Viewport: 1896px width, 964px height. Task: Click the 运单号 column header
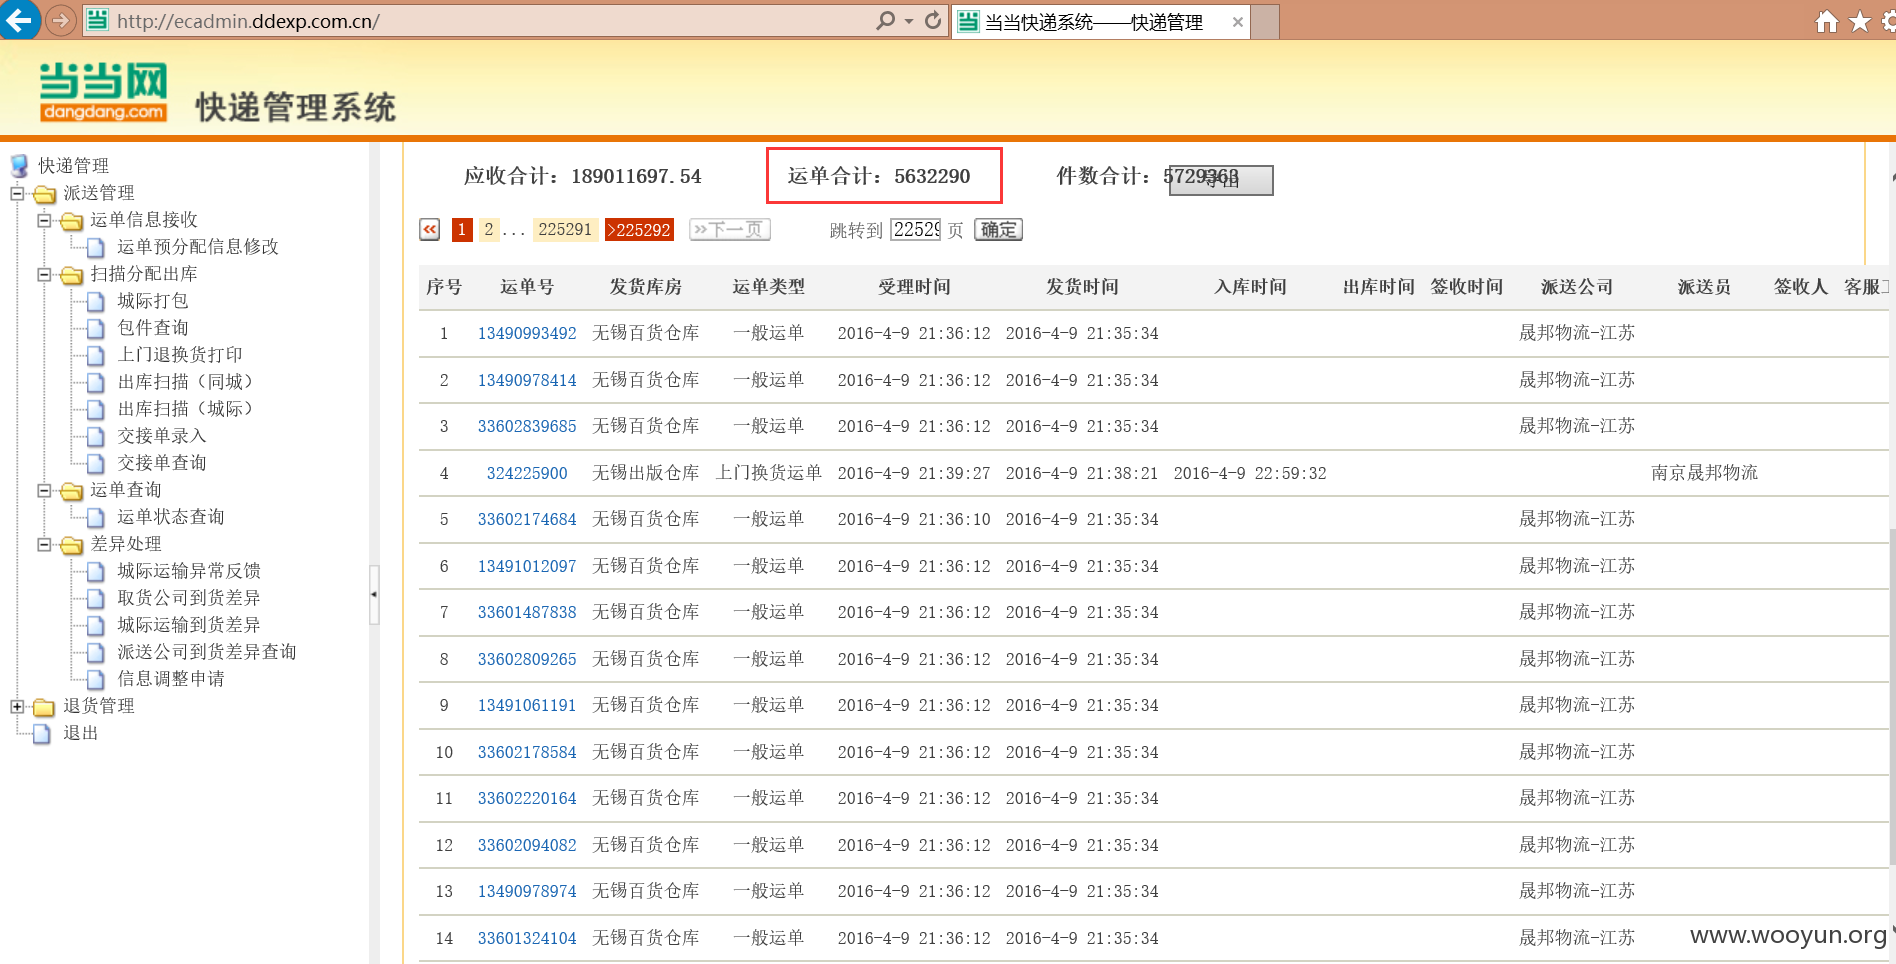527,287
